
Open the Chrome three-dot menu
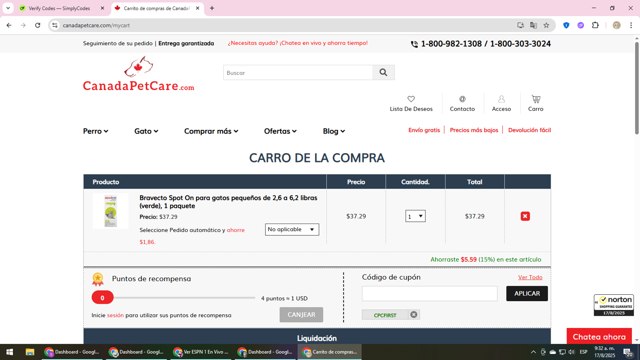(631, 25)
